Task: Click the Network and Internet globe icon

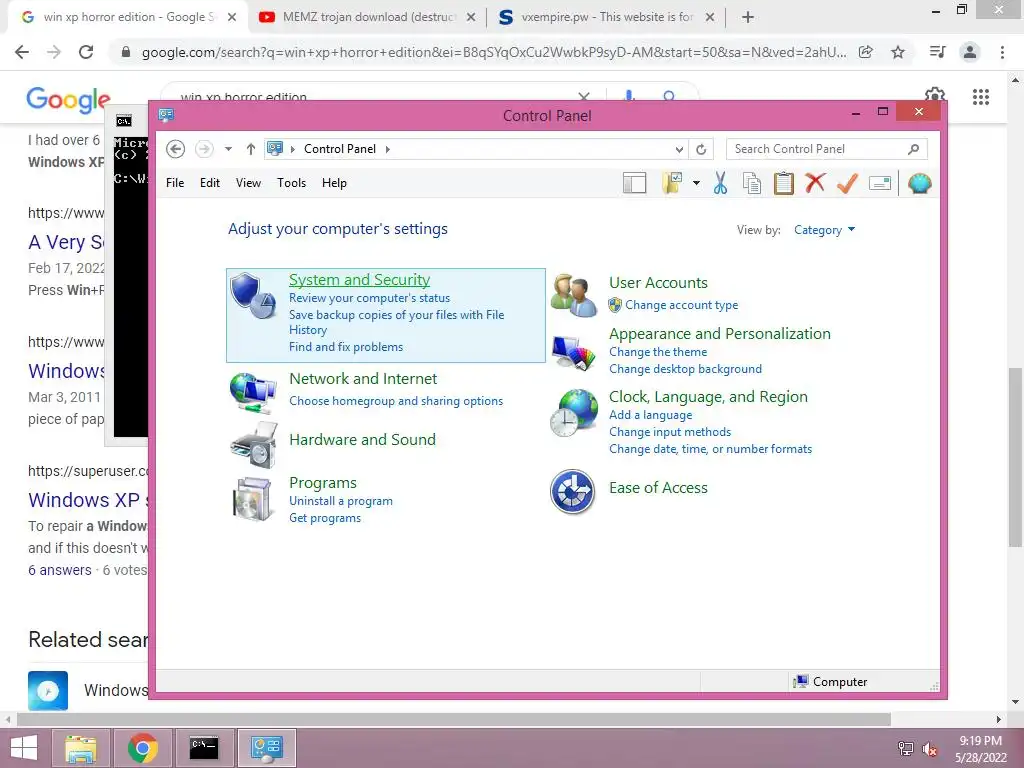Action: tap(253, 393)
